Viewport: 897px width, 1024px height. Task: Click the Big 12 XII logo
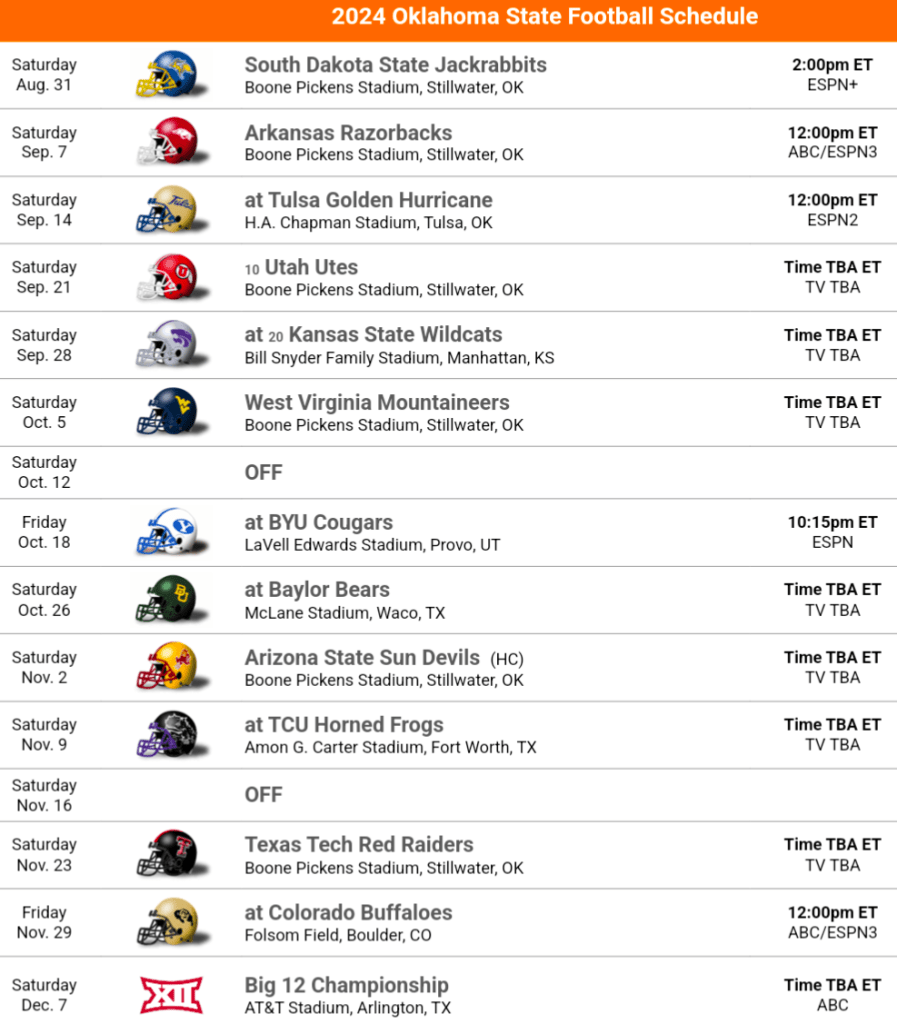click(x=171, y=995)
